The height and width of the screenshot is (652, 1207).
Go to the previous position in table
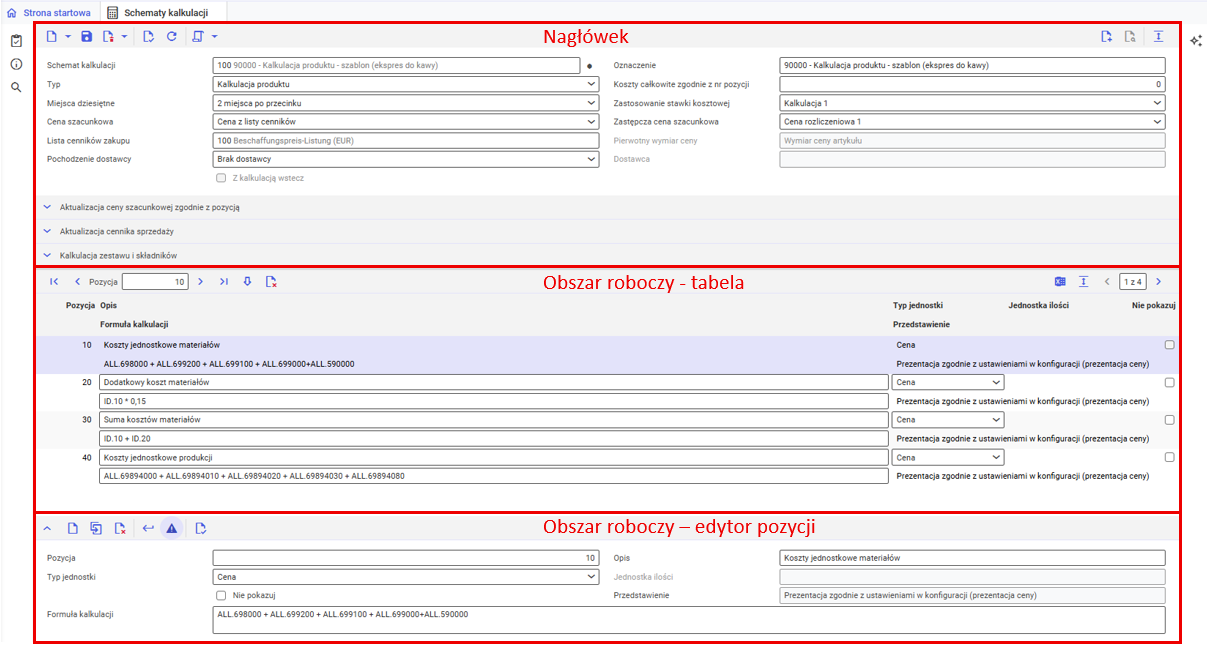[x=77, y=282]
